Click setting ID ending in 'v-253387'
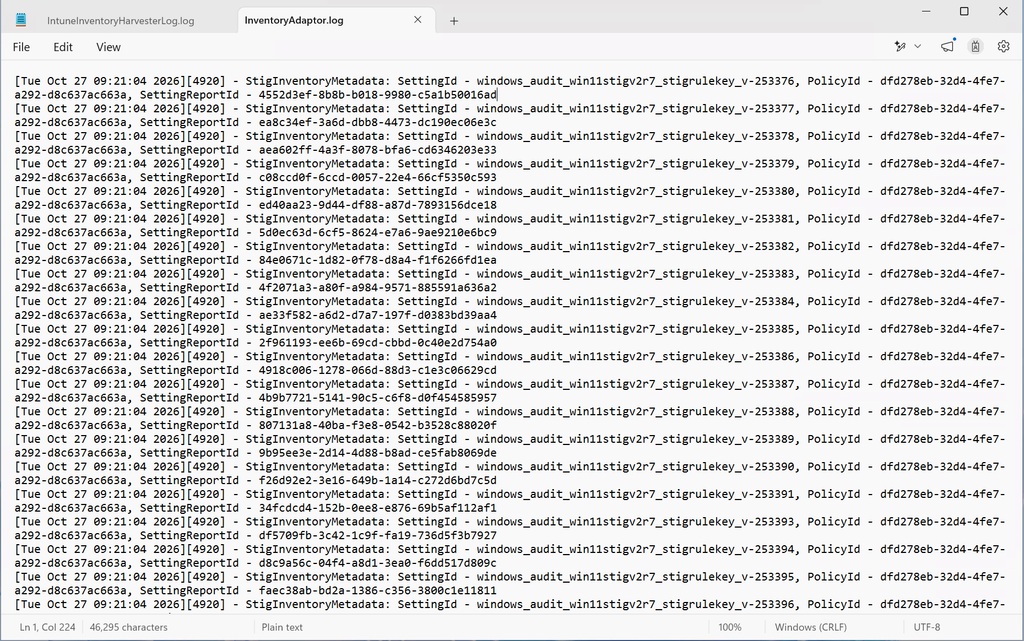The image size is (1024, 641). 635,384
